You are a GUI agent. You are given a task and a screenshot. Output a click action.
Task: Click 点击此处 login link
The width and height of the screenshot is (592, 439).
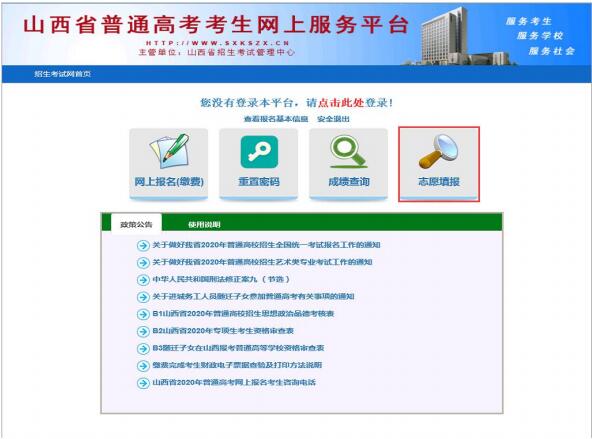click(x=341, y=103)
